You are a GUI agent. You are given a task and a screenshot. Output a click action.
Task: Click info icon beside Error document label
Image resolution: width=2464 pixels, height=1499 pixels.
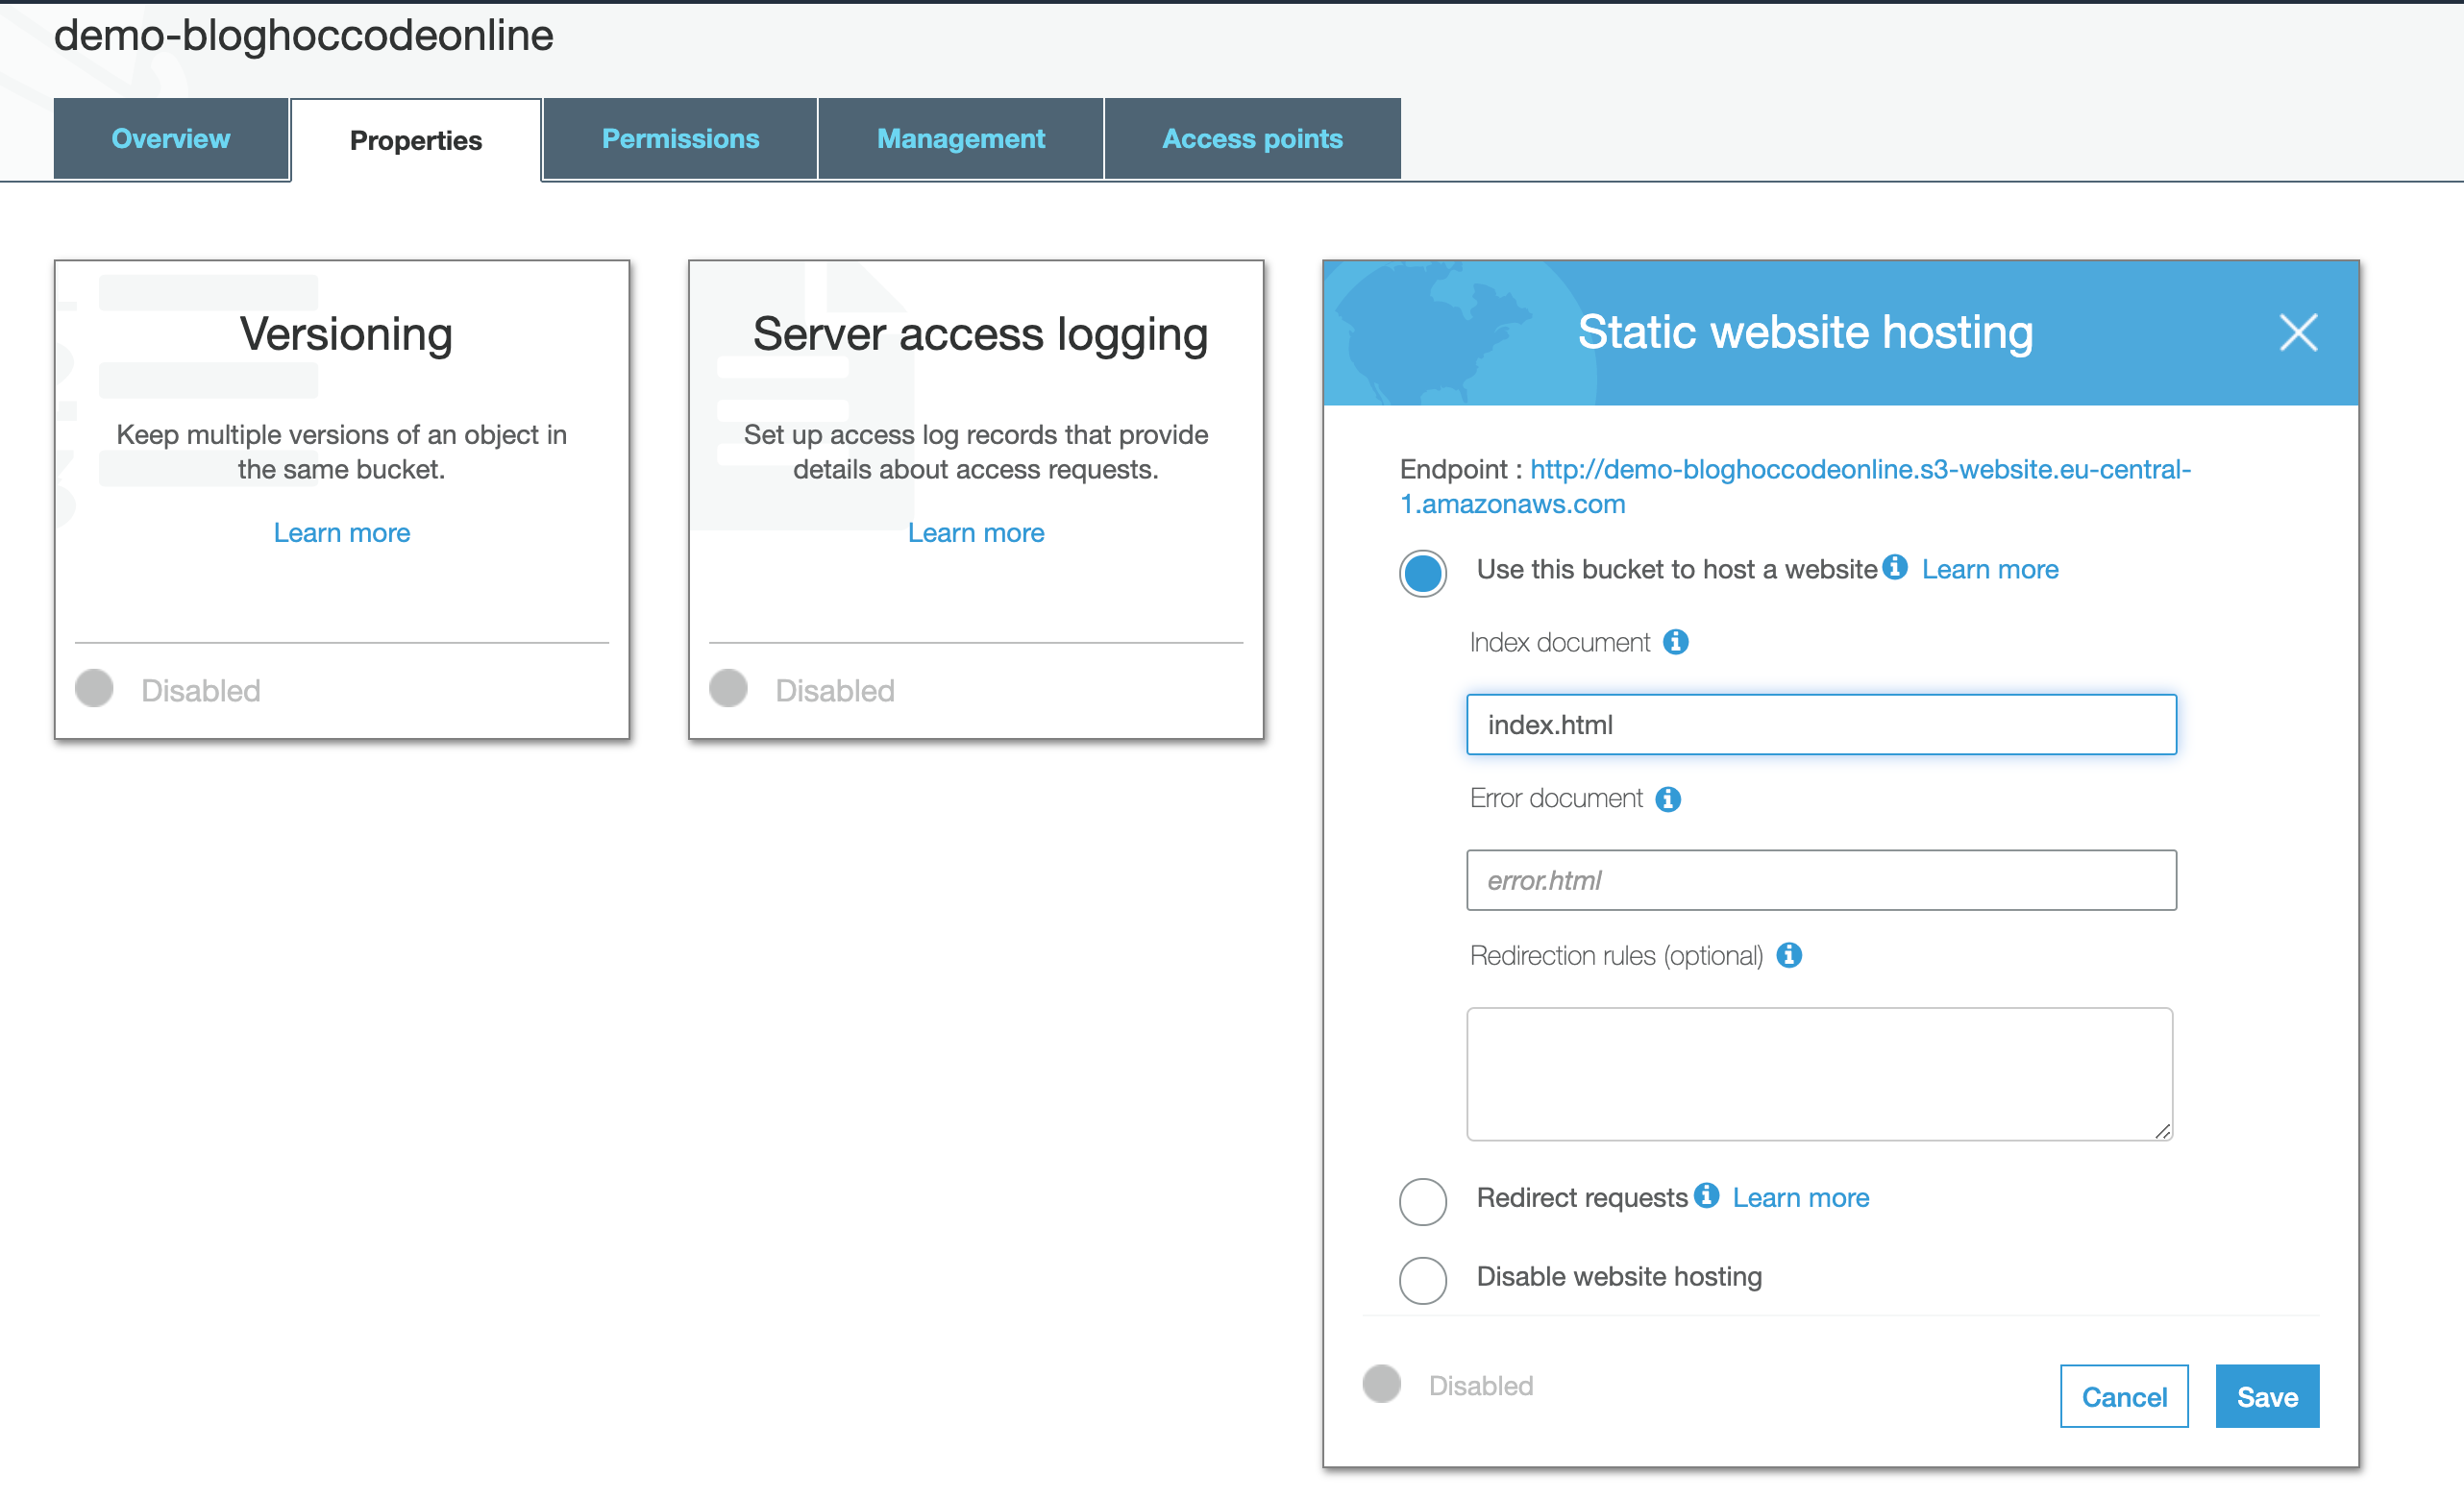[x=1668, y=799]
